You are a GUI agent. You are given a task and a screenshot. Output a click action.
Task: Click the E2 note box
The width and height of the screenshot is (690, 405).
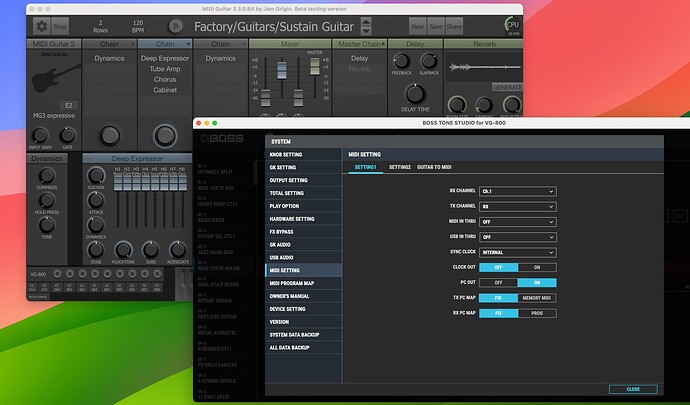pyautogui.click(x=69, y=106)
